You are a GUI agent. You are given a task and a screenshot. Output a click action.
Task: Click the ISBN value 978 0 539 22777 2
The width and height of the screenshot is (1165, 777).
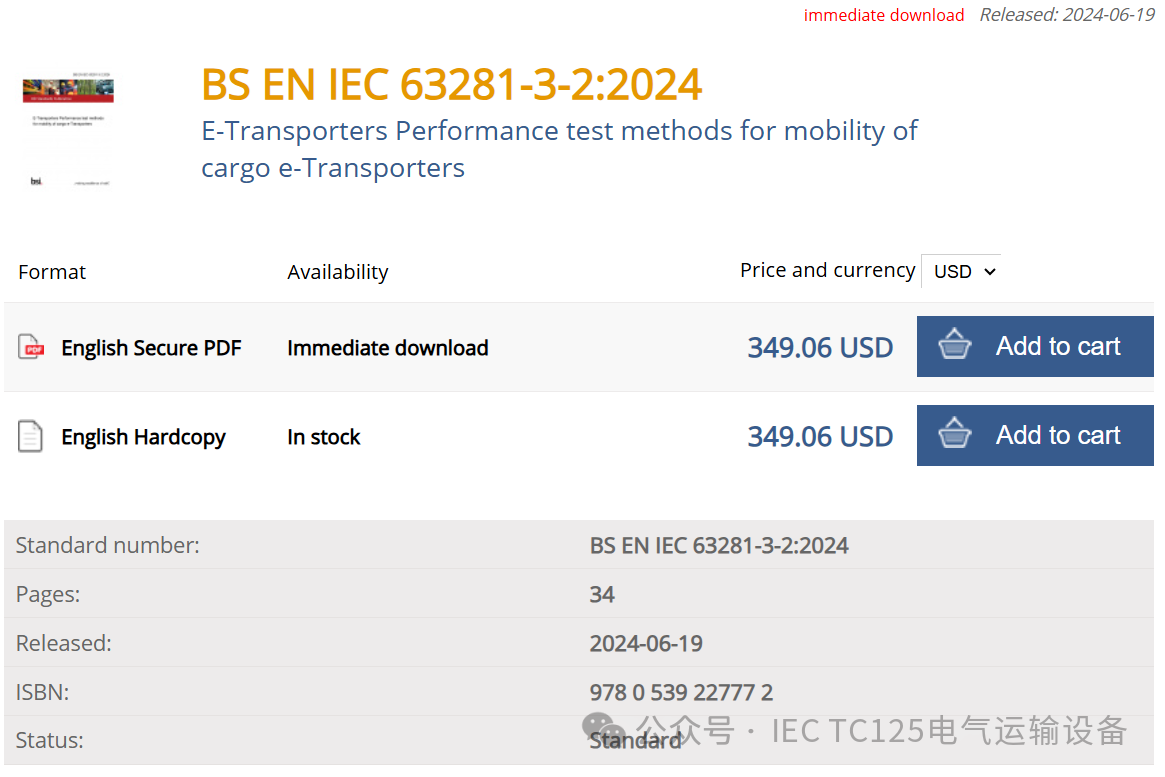(x=681, y=692)
